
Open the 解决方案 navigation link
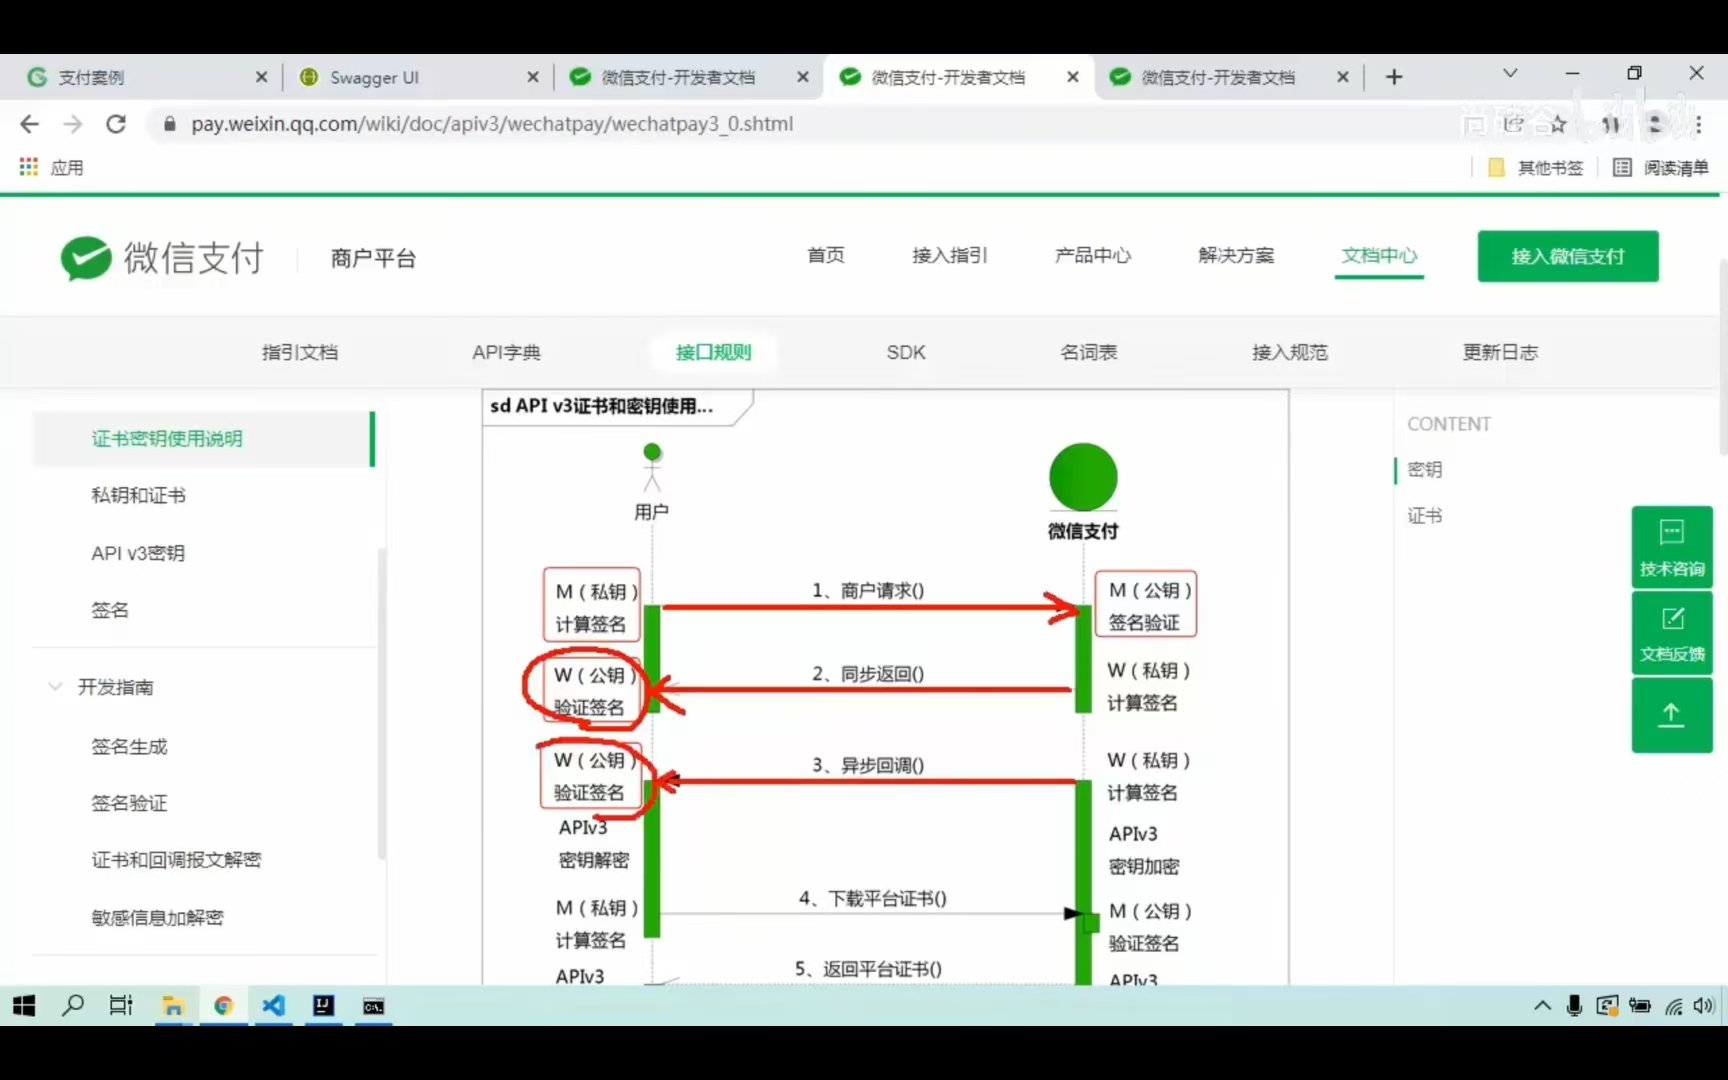1236,255
